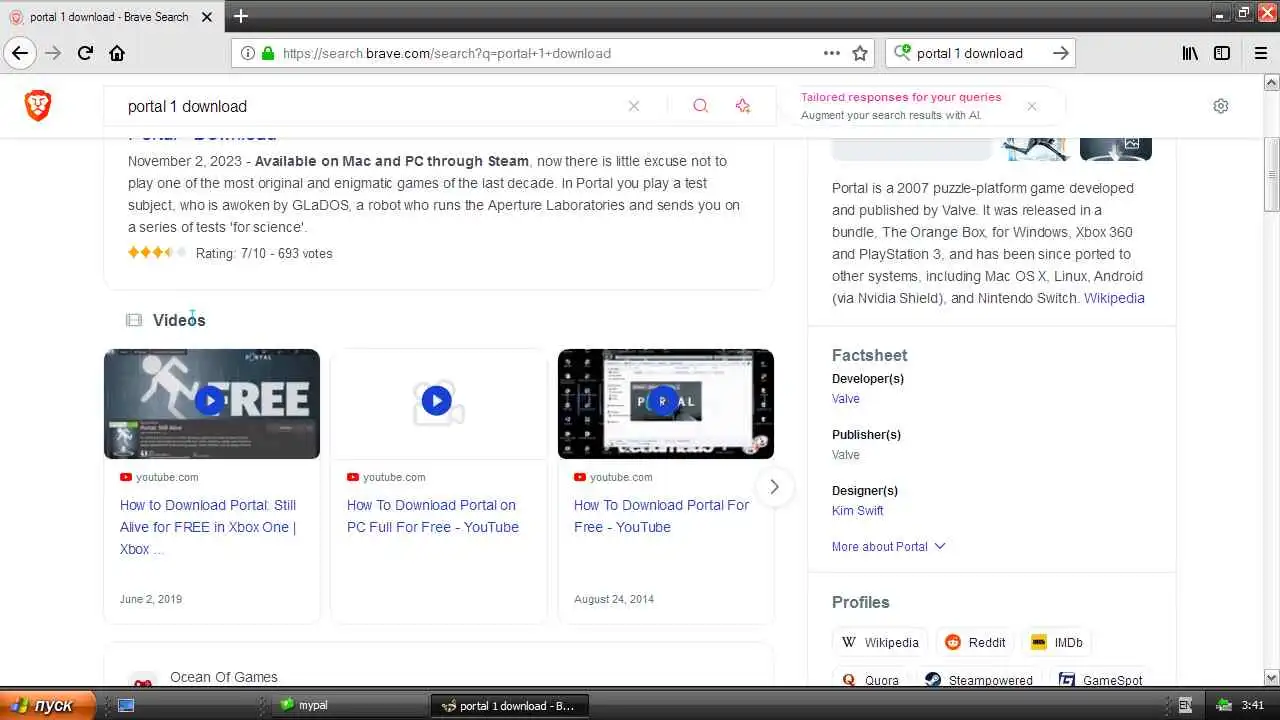Click the rating stars in the result
Image resolution: width=1280 pixels, height=720 pixels.
click(x=157, y=252)
